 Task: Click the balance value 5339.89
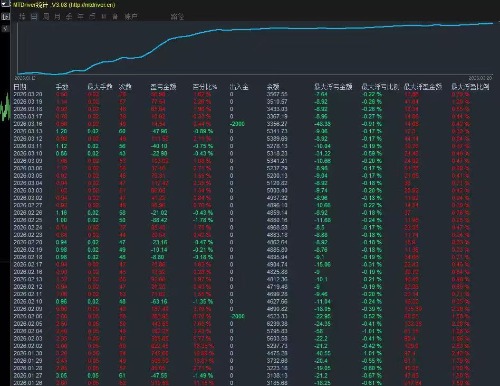coord(277,139)
